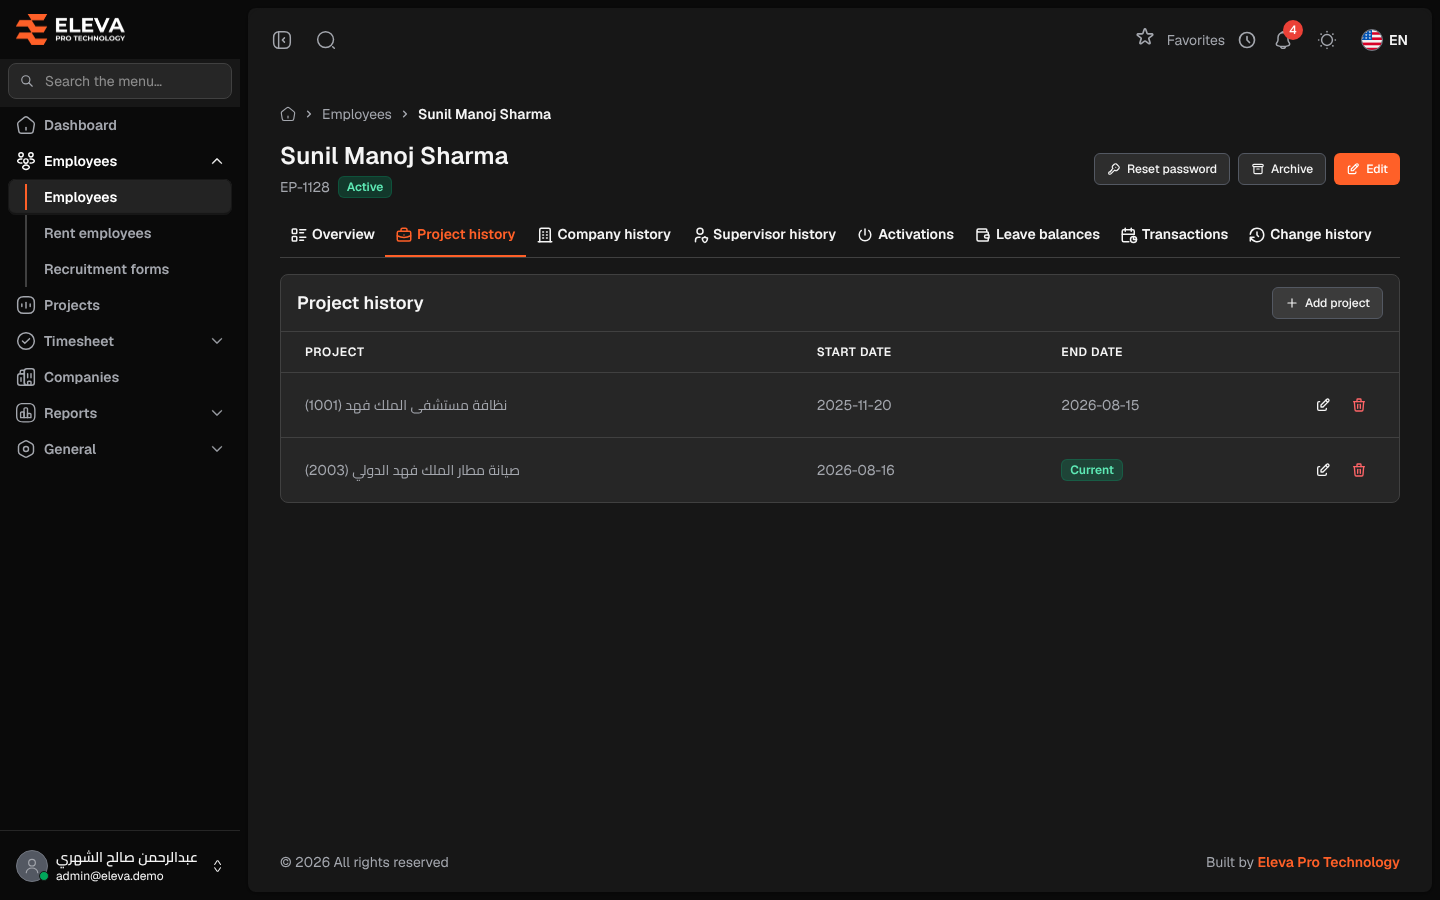The image size is (1440, 900).
Task: Open EN language selector
Action: pyautogui.click(x=1385, y=40)
